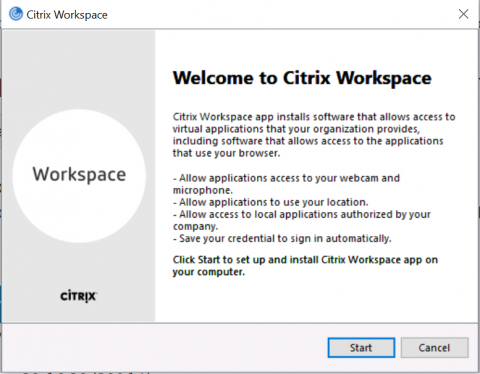Click Start to begin the installation
Viewport: 480px width, 374px height.
point(361,348)
